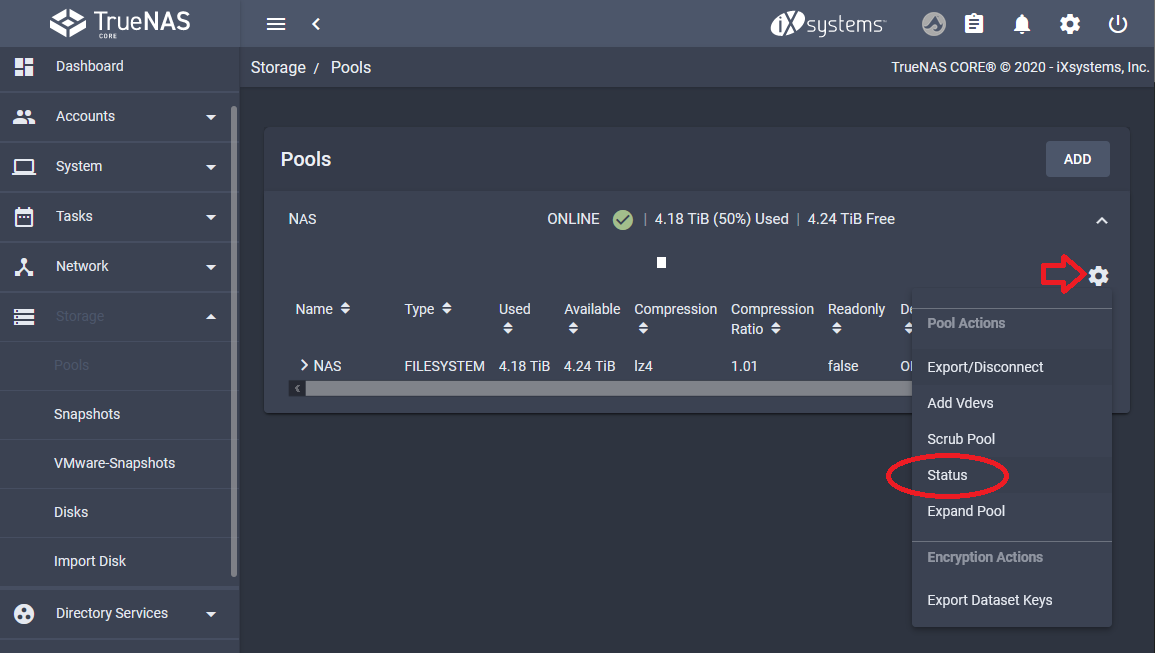Open the TrueCommand status icon
The image size is (1155, 653).
click(933, 24)
